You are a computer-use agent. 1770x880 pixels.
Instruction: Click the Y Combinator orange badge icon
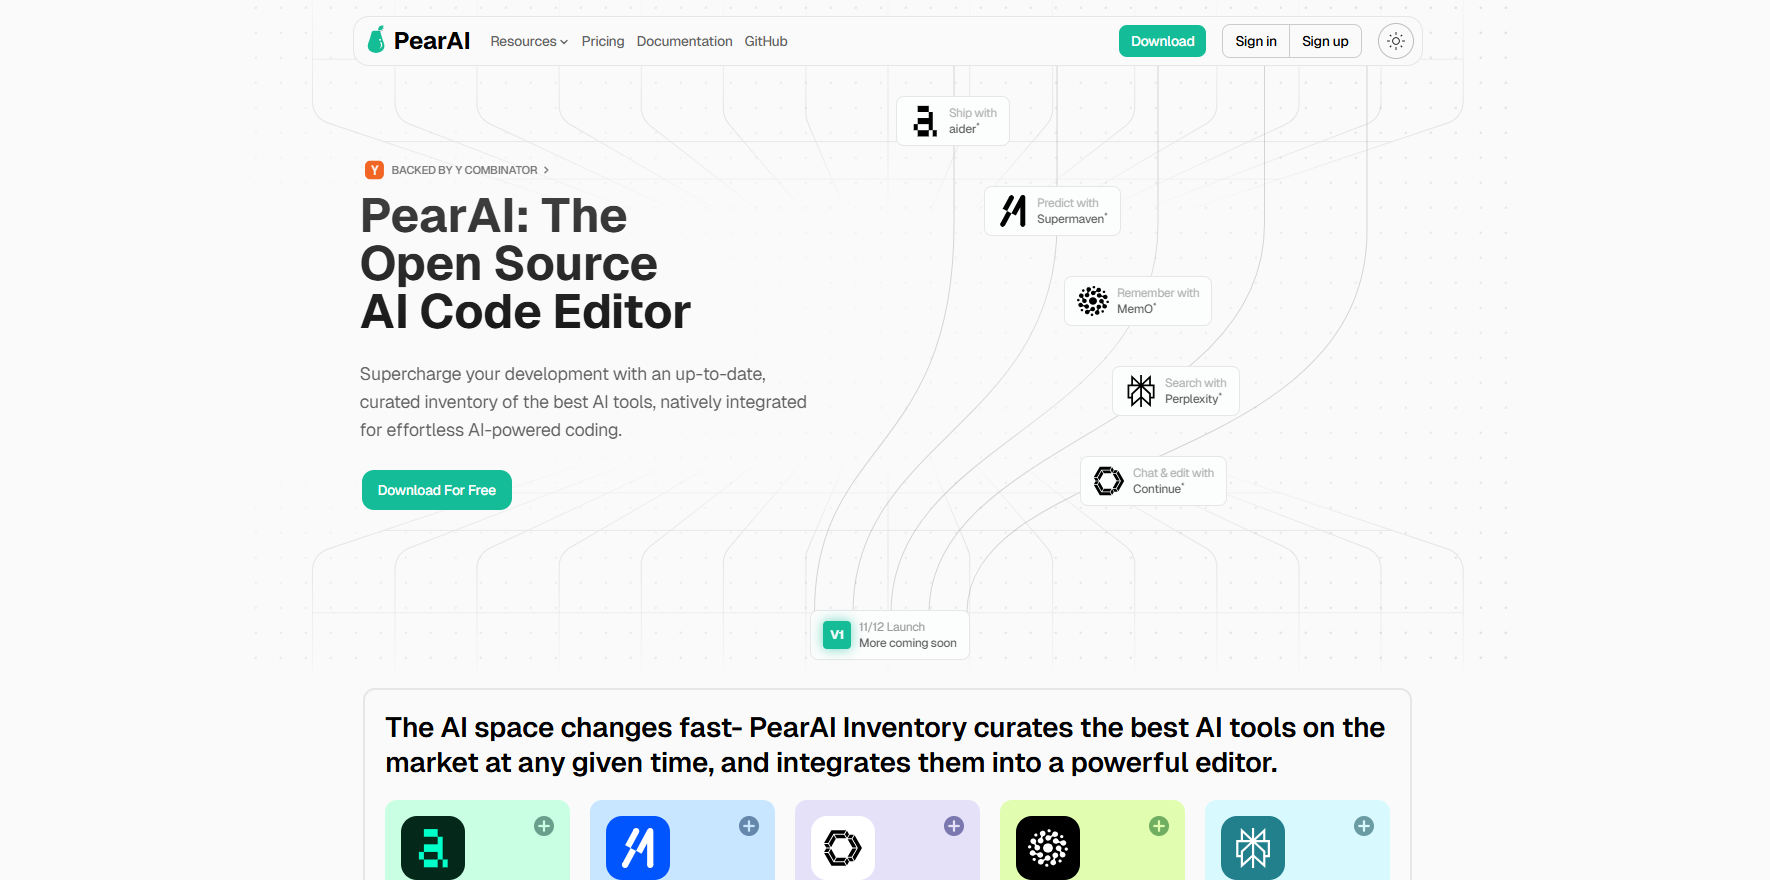[x=374, y=170]
